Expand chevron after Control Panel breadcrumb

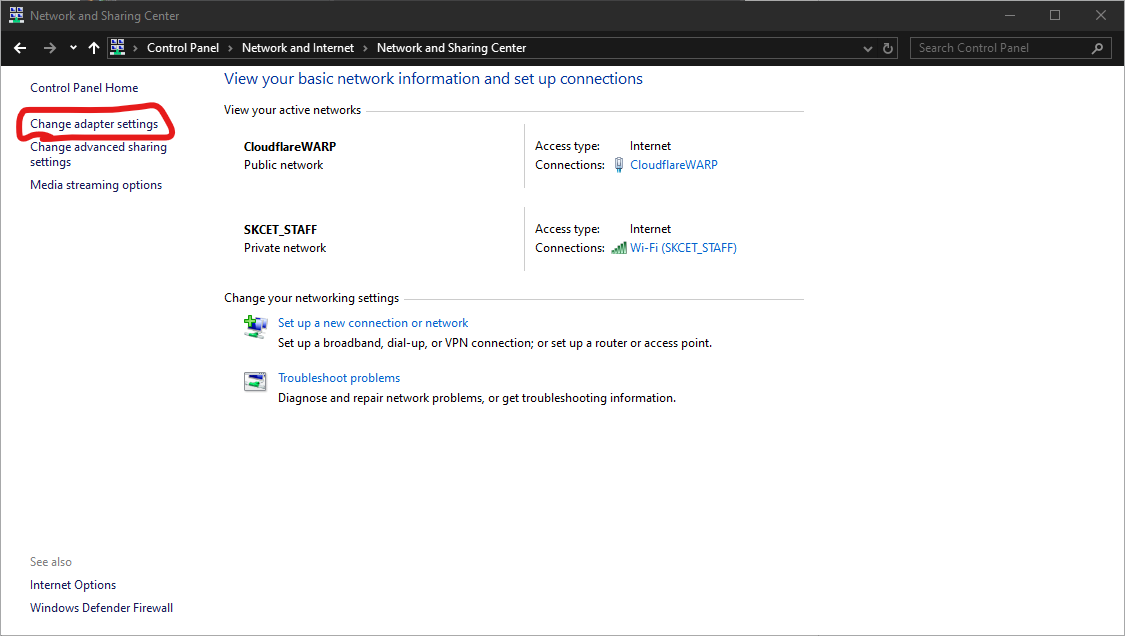[230, 48]
